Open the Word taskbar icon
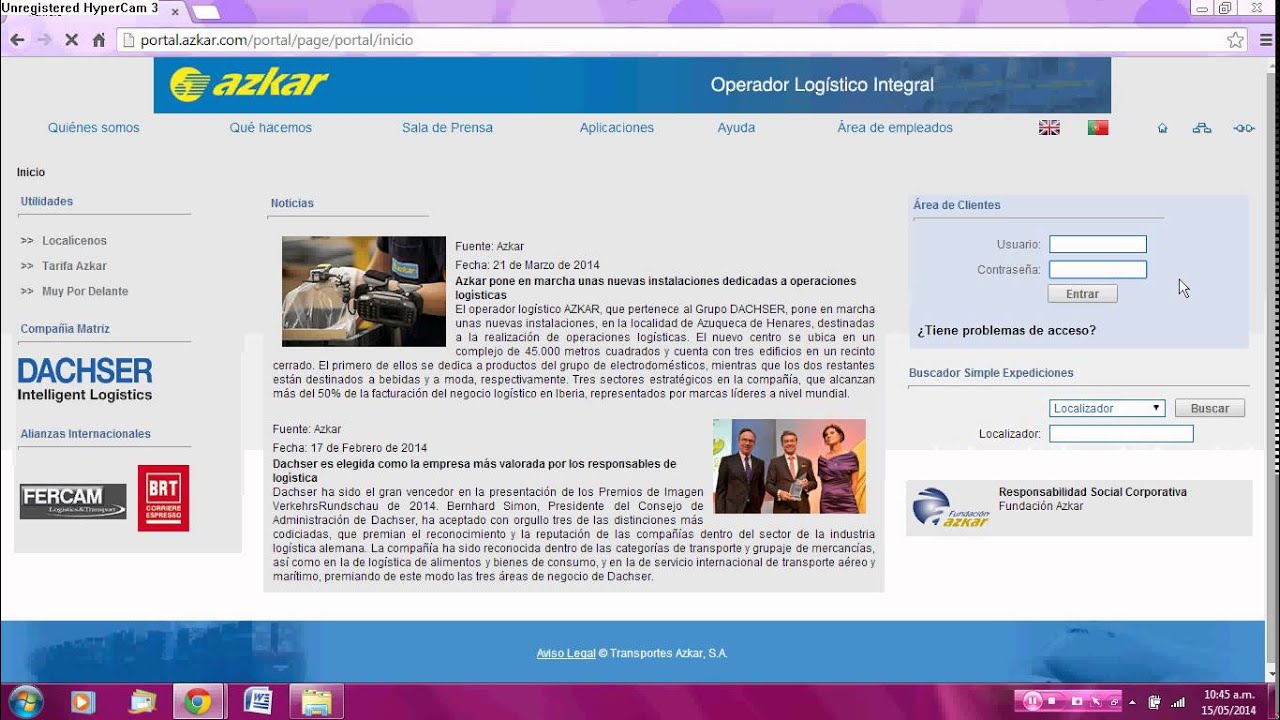 257,702
